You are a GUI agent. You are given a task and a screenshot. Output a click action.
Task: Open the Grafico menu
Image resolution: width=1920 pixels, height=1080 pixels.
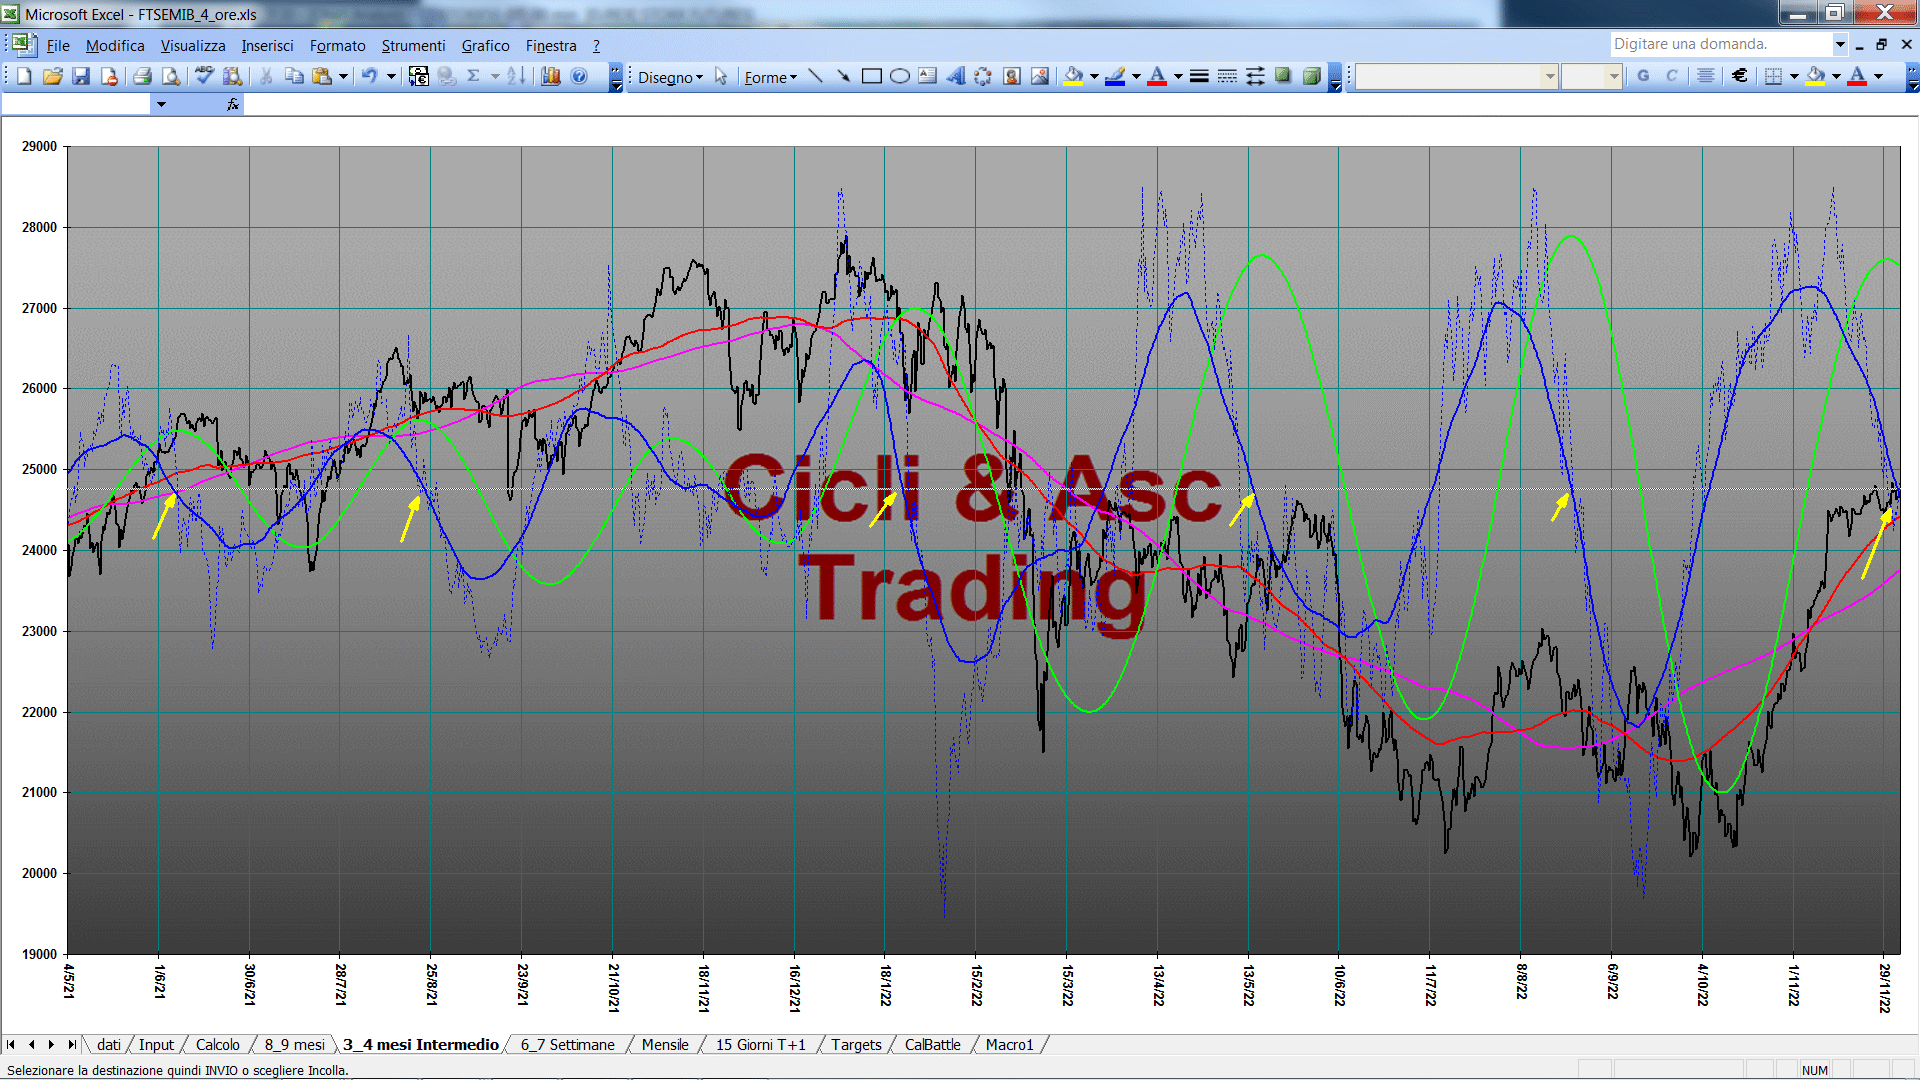(x=485, y=45)
